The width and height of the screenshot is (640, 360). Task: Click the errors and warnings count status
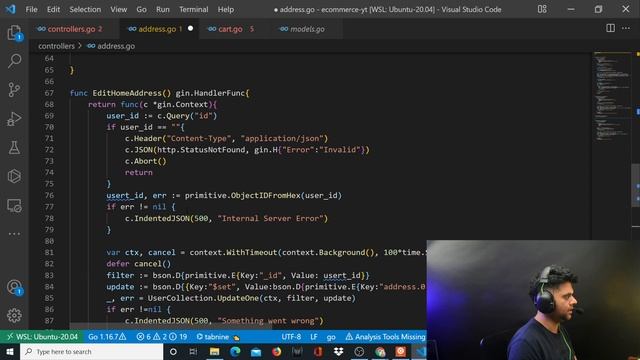click(162, 337)
